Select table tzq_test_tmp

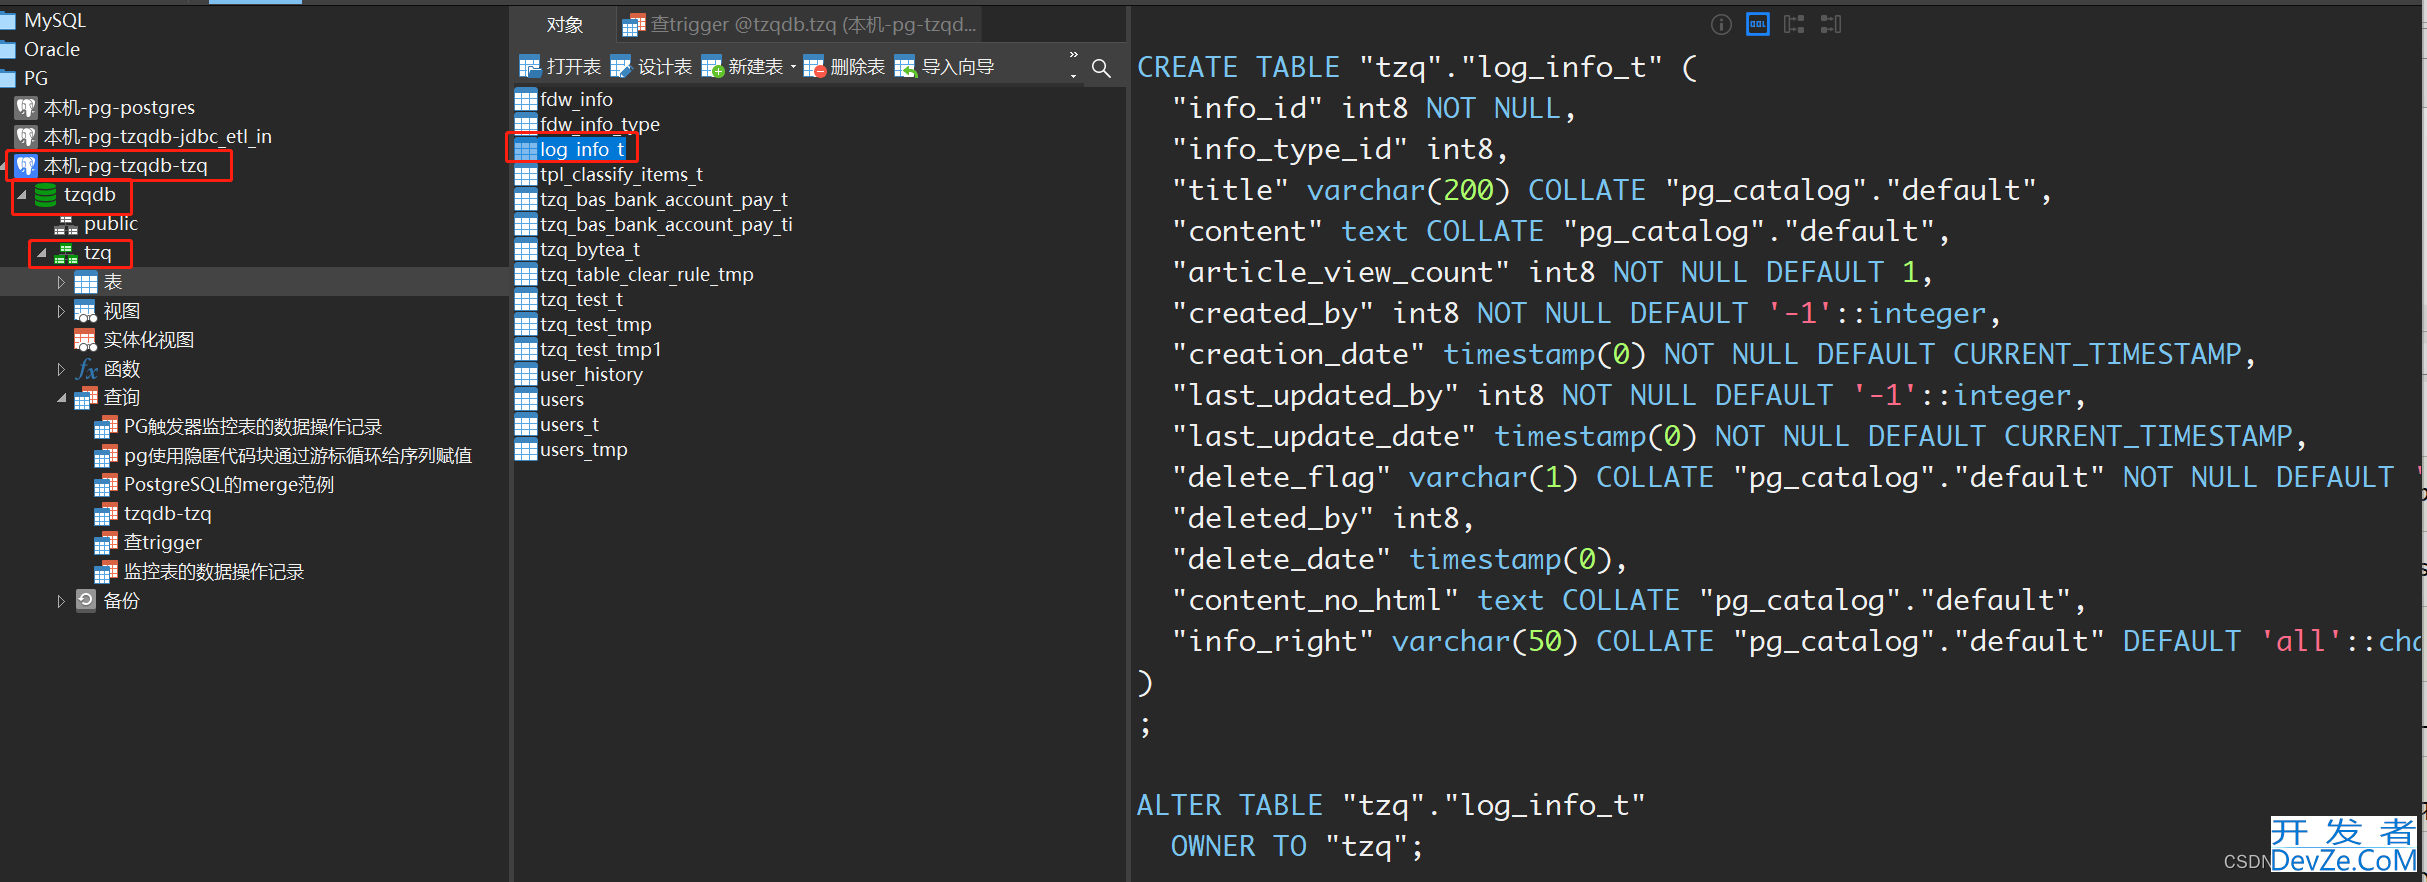(595, 325)
